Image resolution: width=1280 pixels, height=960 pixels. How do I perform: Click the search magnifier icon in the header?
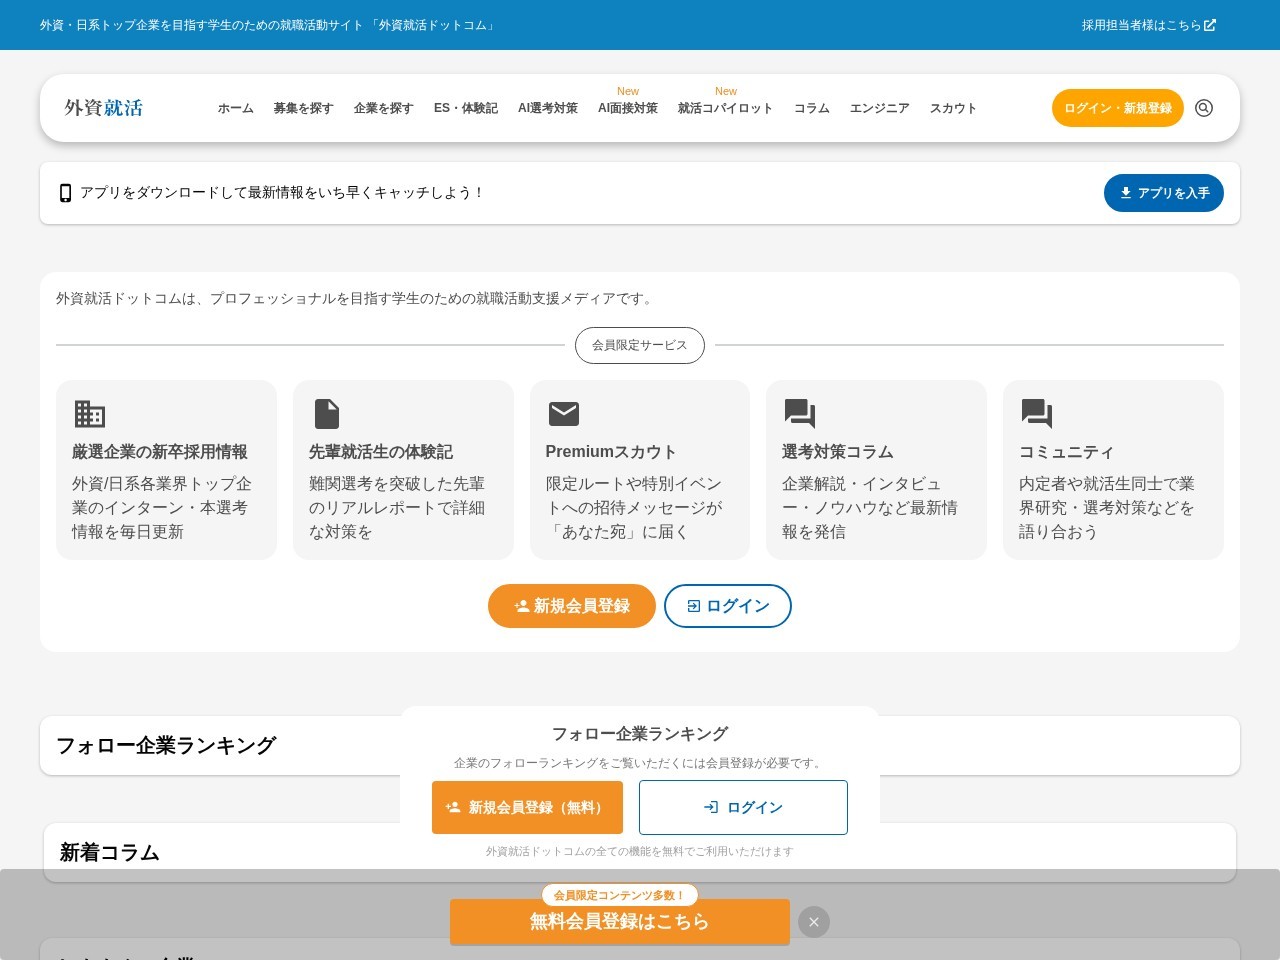click(x=1204, y=108)
